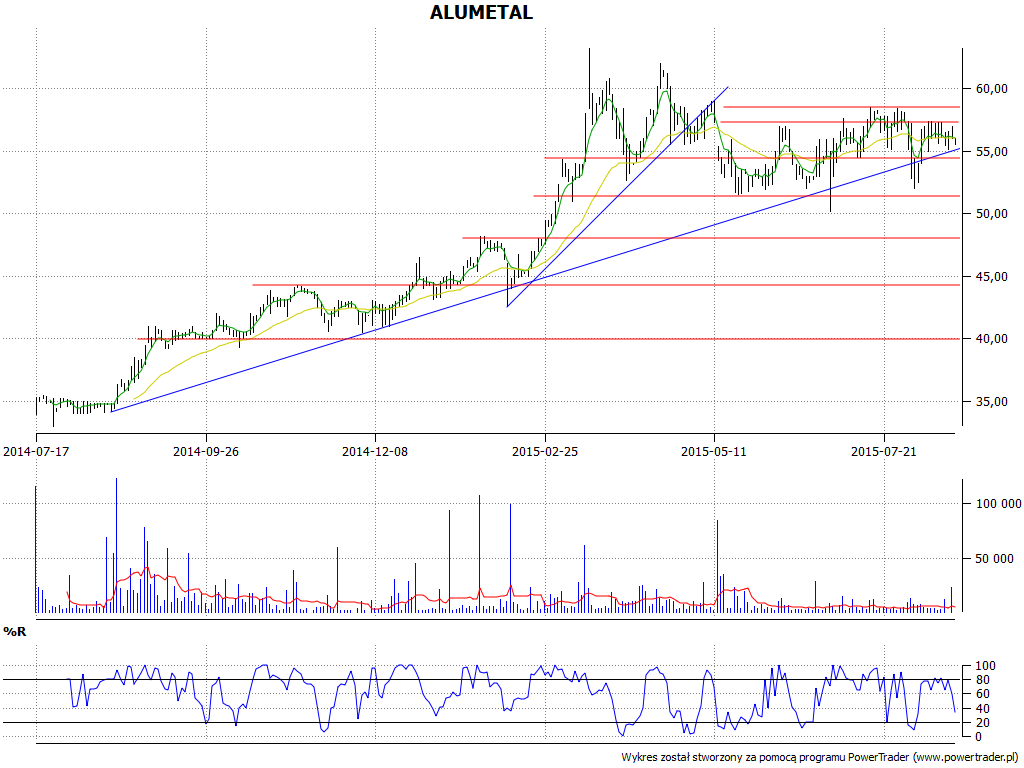Click the %R axis value 100
The width and height of the screenshot is (1024, 768).
[x=985, y=666]
